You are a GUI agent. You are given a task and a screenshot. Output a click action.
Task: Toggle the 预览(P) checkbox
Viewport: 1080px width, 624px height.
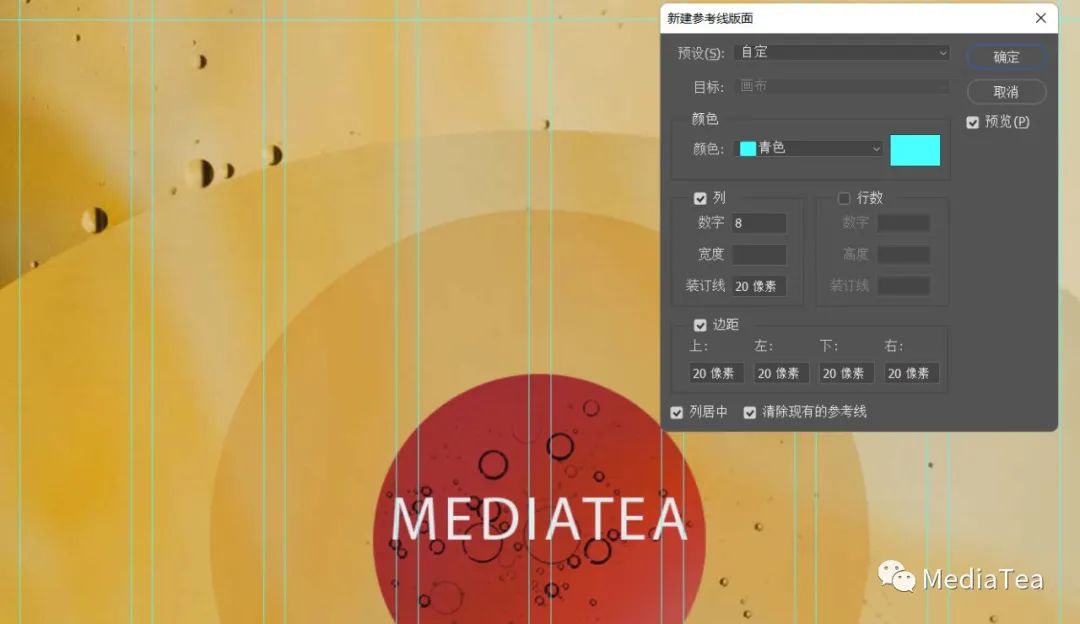coord(973,123)
